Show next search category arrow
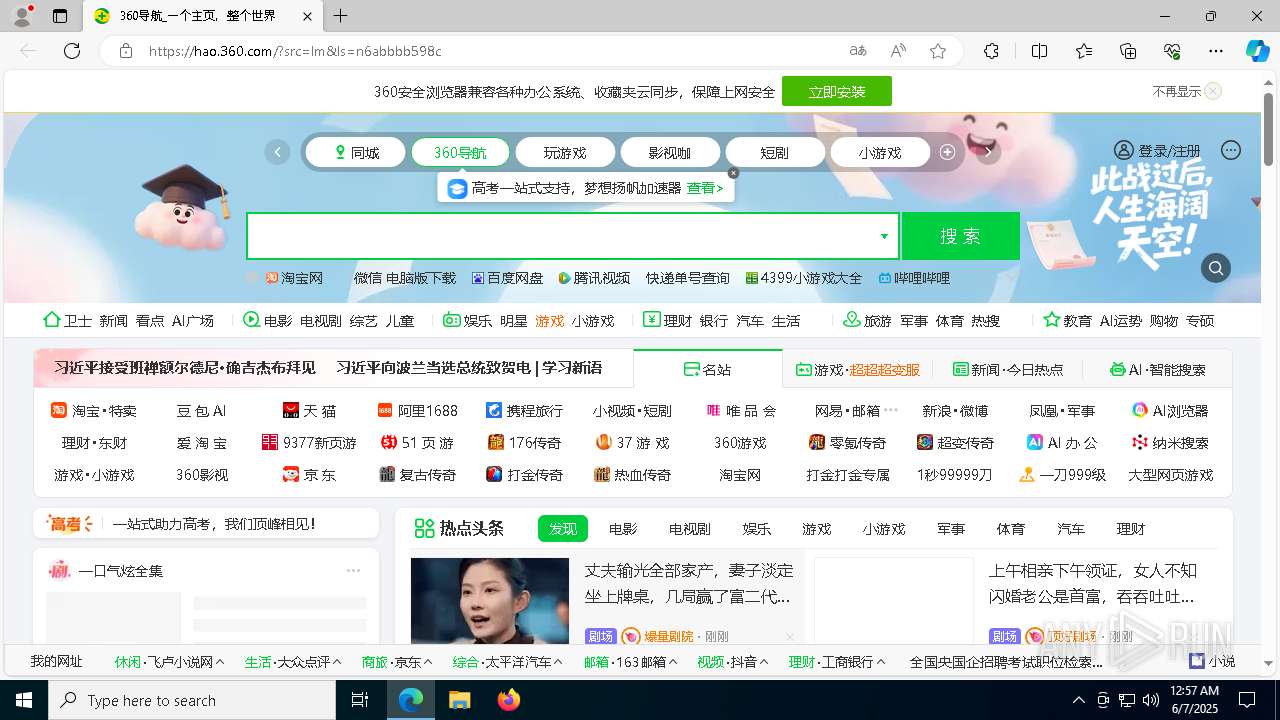Viewport: 1280px width, 720px height. 988,152
